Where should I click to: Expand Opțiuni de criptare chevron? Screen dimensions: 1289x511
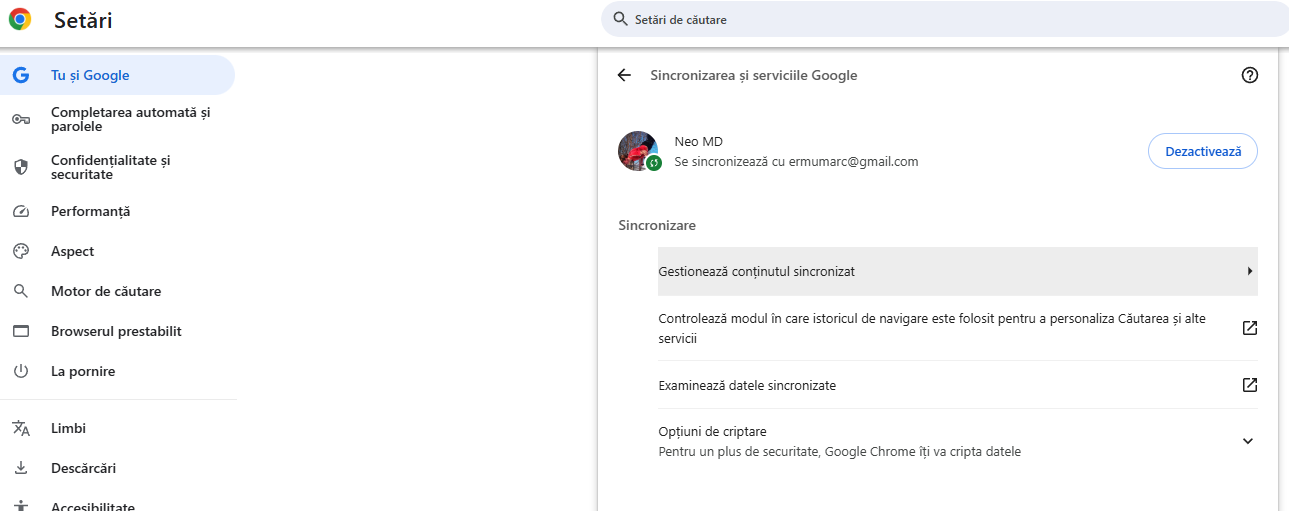pos(1247,441)
